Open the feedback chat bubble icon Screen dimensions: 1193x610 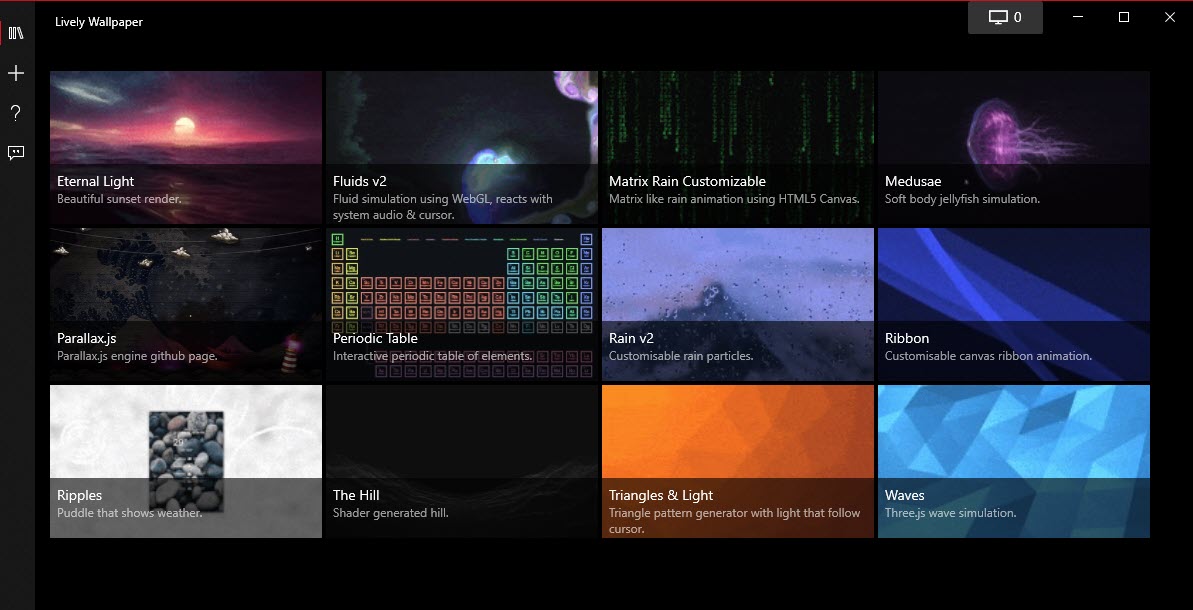pos(16,153)
